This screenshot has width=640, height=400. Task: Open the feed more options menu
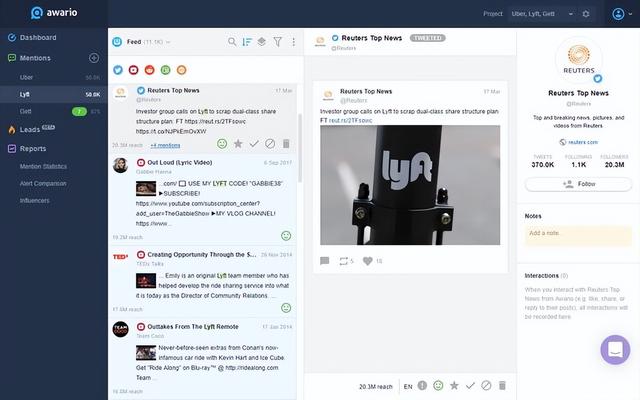(293, 42)
